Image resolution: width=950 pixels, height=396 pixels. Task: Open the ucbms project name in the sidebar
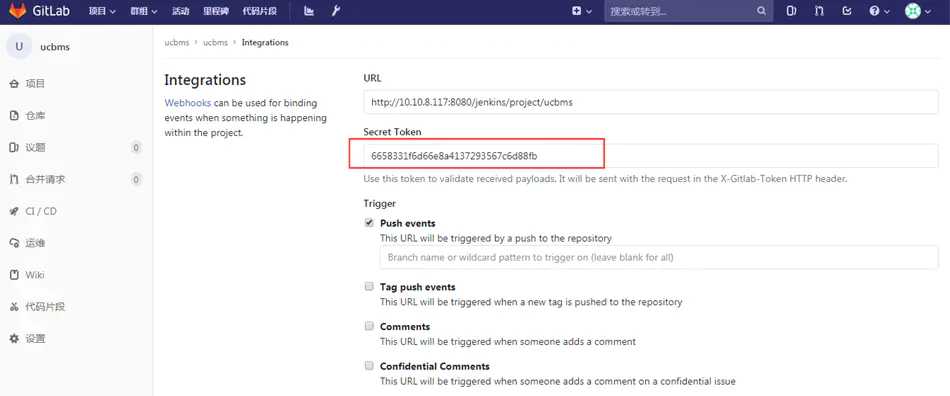tap(55, 47)
